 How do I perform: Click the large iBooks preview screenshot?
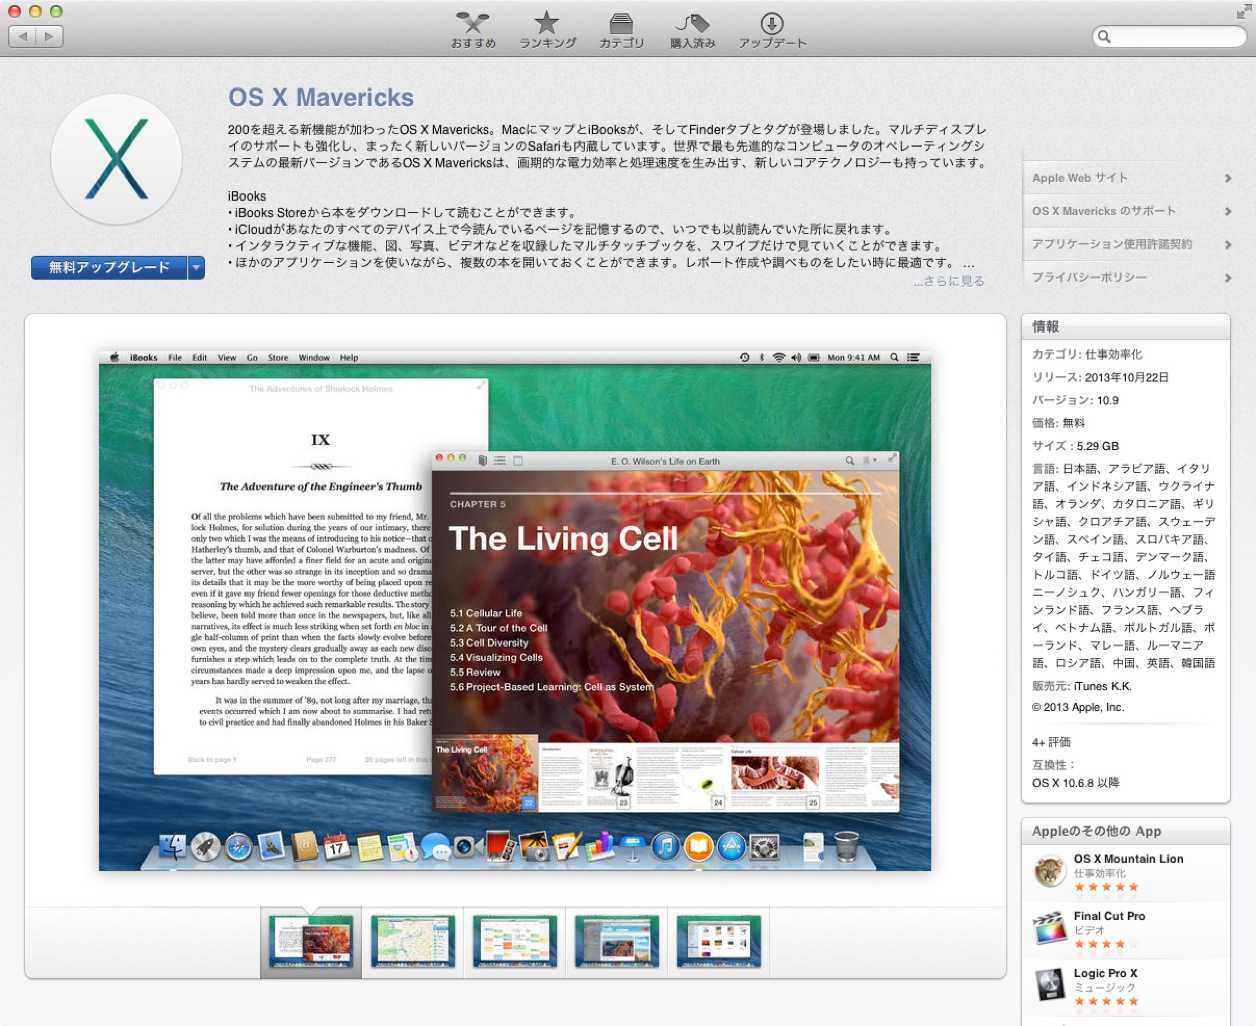coord(515,610)
